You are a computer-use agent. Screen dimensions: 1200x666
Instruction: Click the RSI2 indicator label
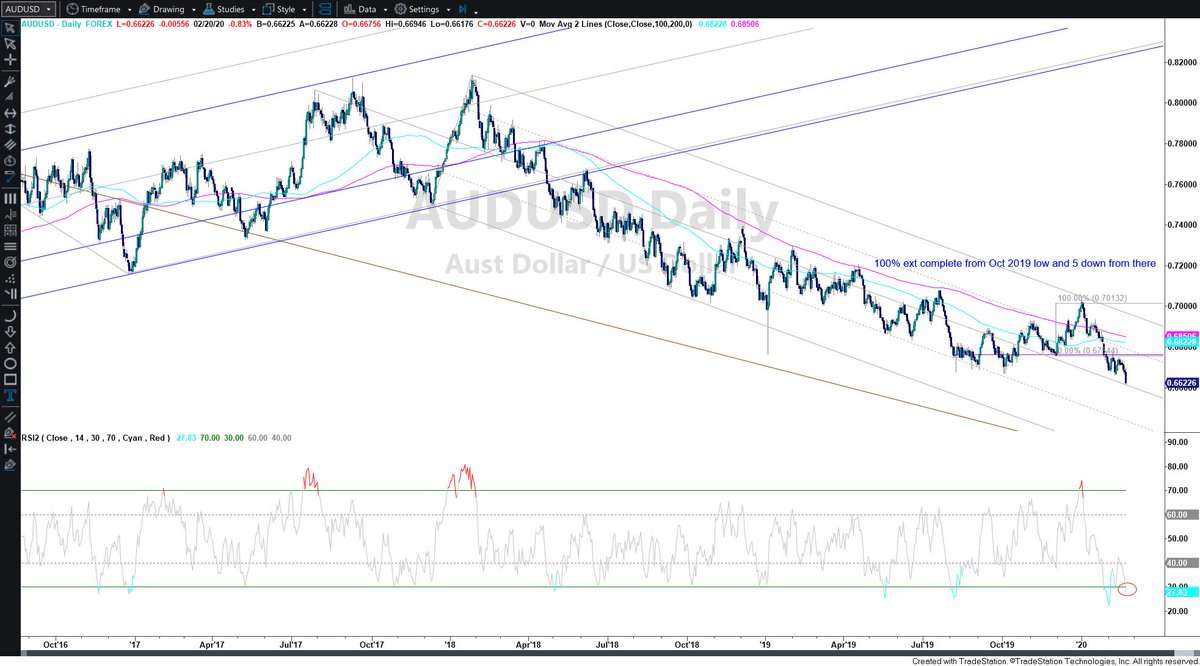(x=98, y=436)
